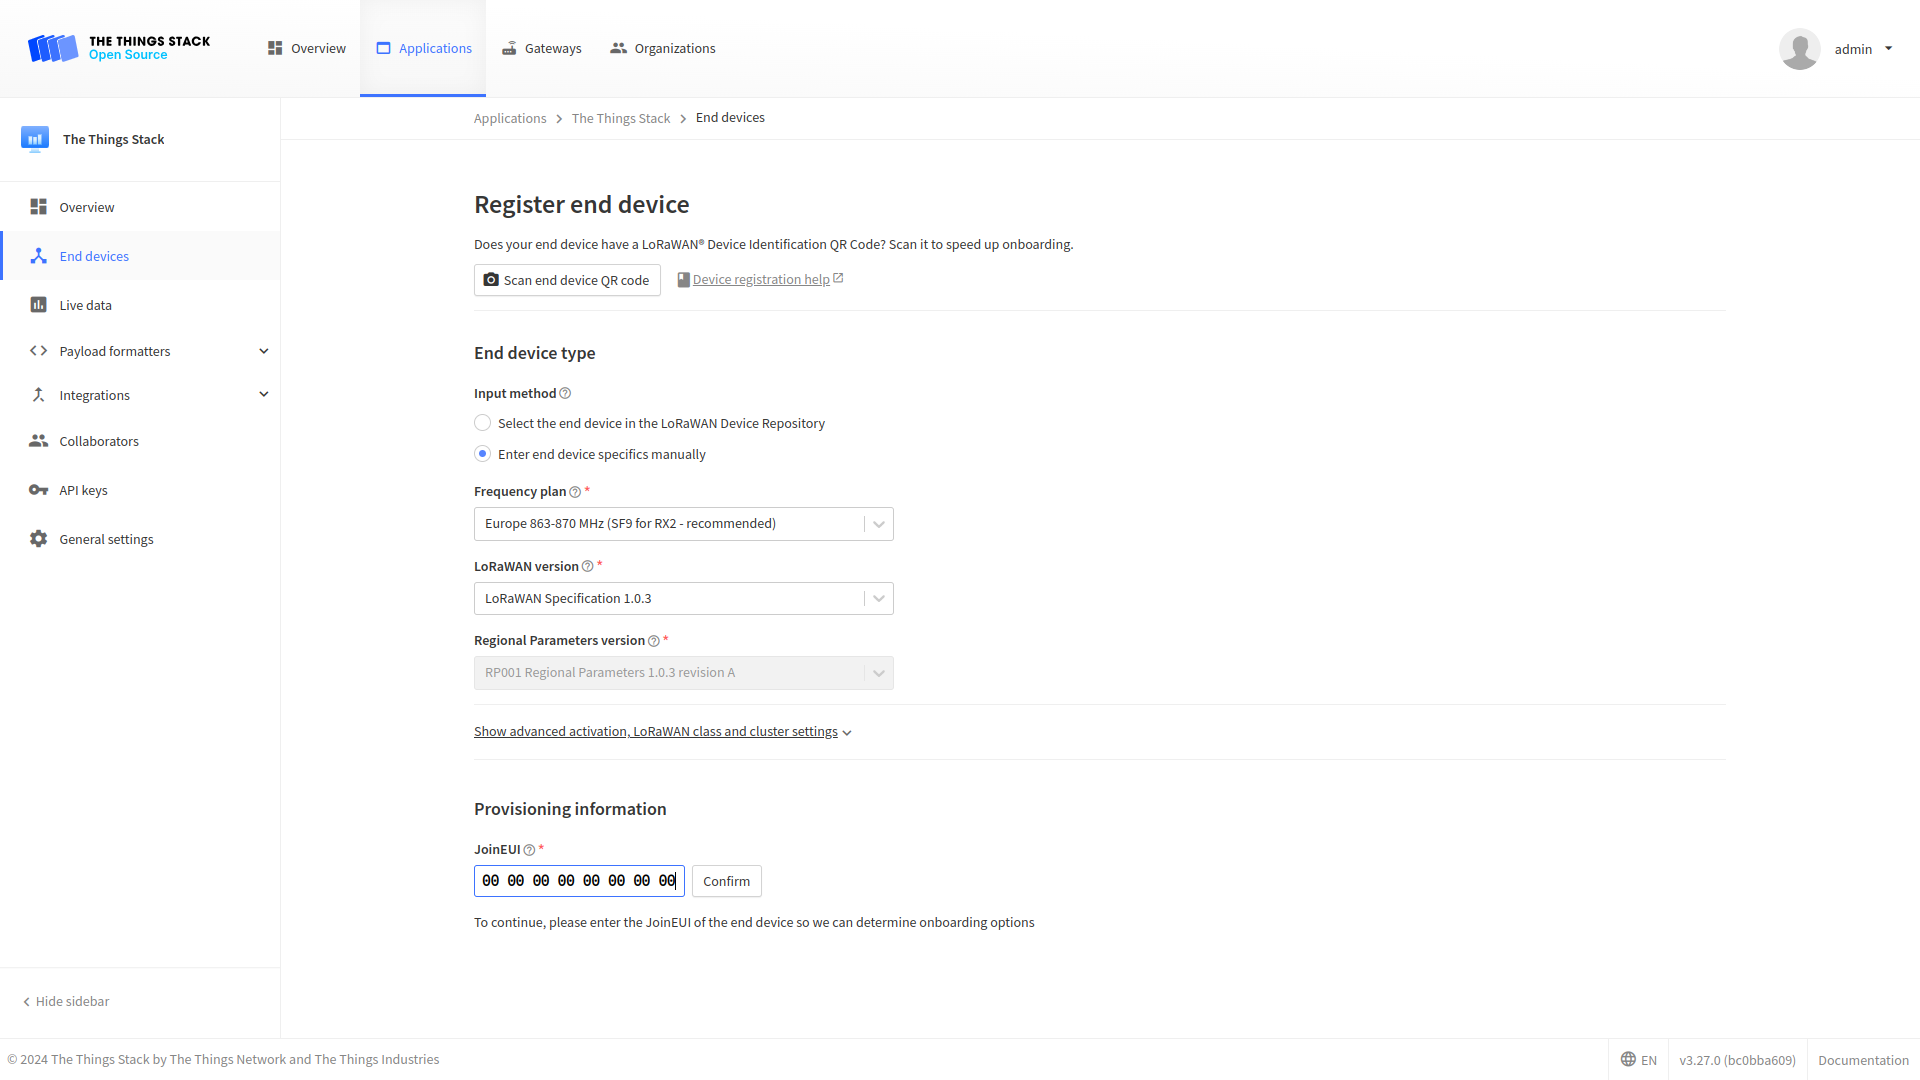Click the General settings gear icon
1920x1080 pixels.
click(x=38, y=539)
